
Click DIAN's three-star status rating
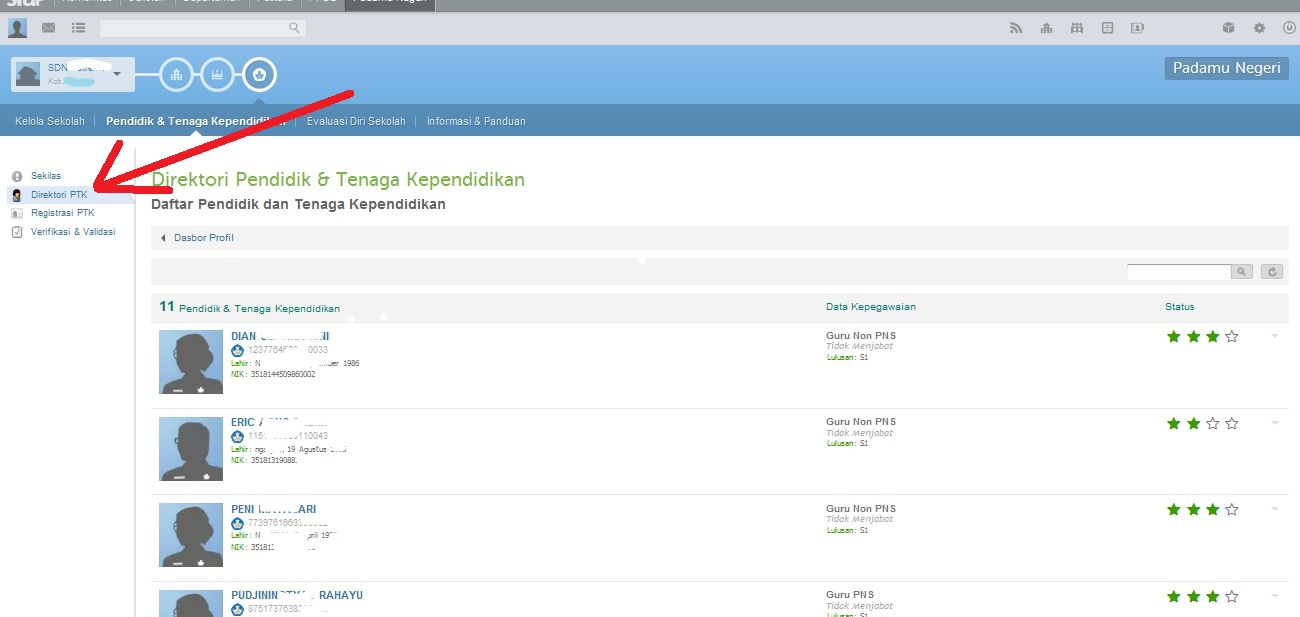coord(1202,337)
